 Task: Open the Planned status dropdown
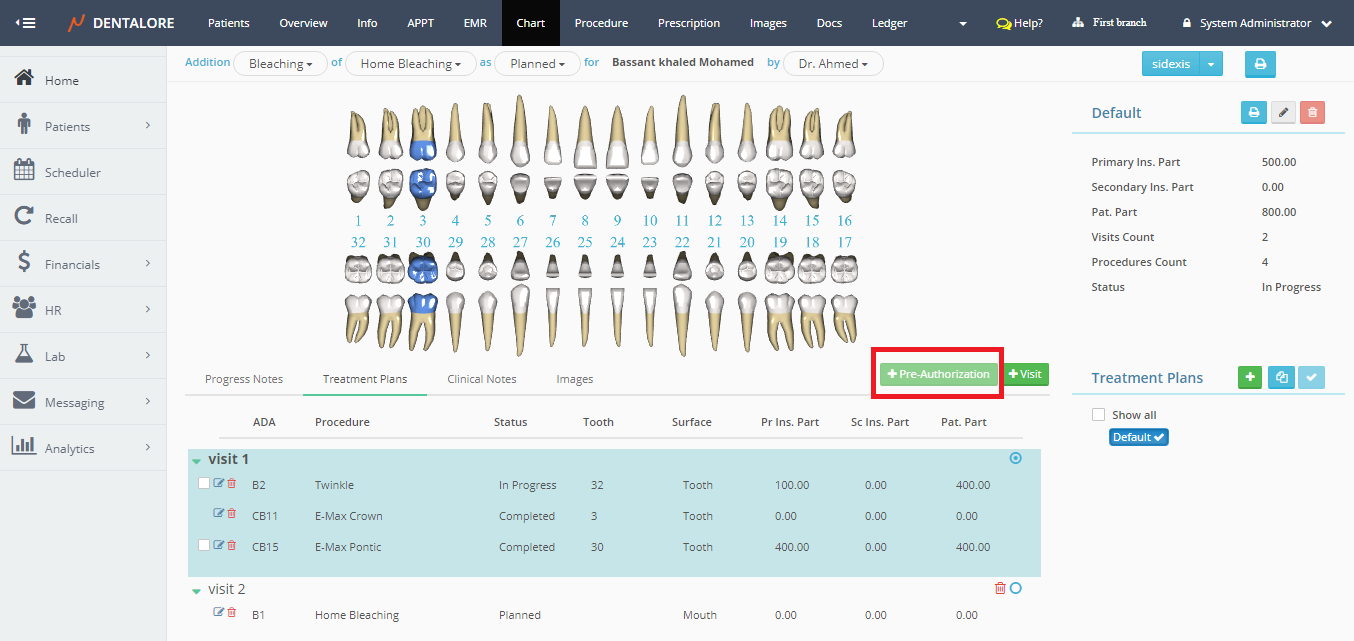tap(537, 64)
